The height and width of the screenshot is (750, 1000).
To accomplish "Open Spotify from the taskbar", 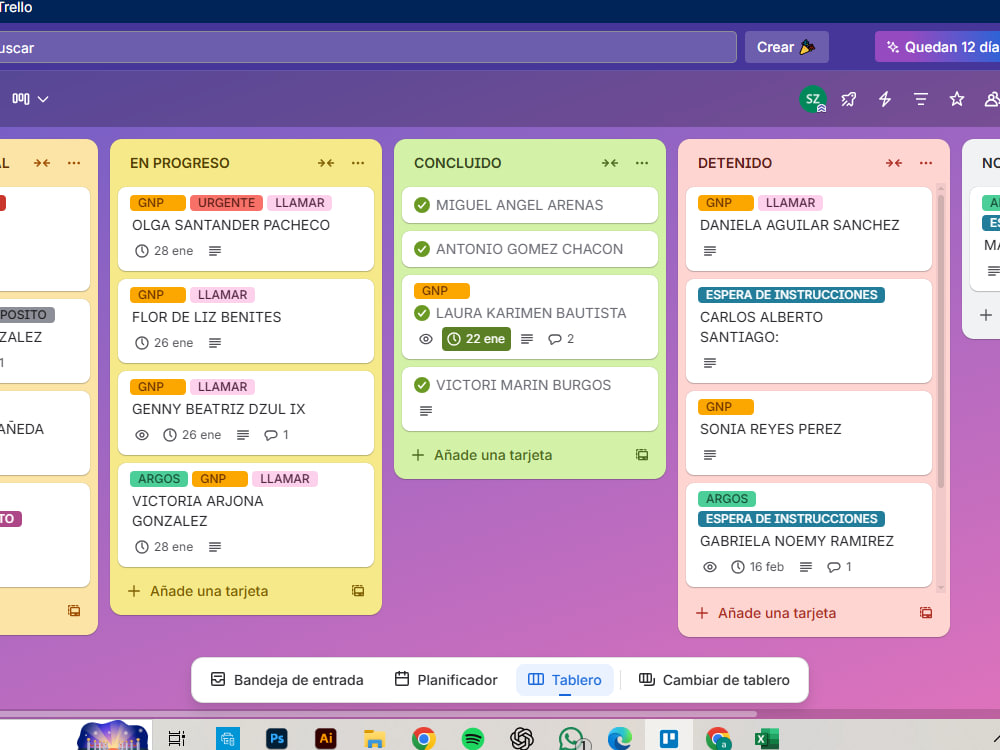I will click(473, 739).
